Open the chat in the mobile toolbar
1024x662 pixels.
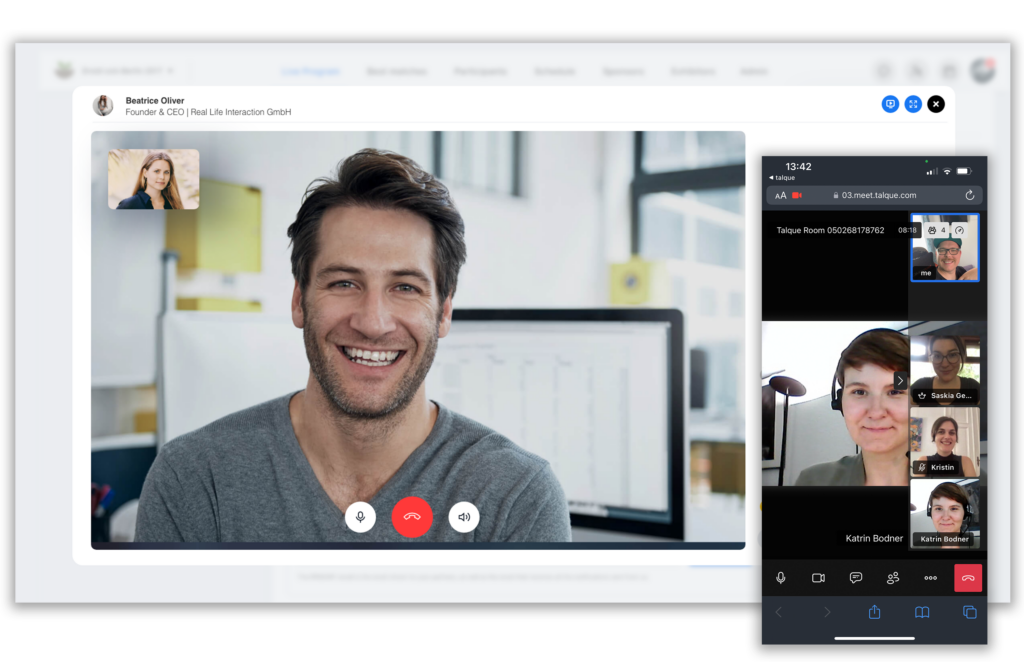coord(856,578)
